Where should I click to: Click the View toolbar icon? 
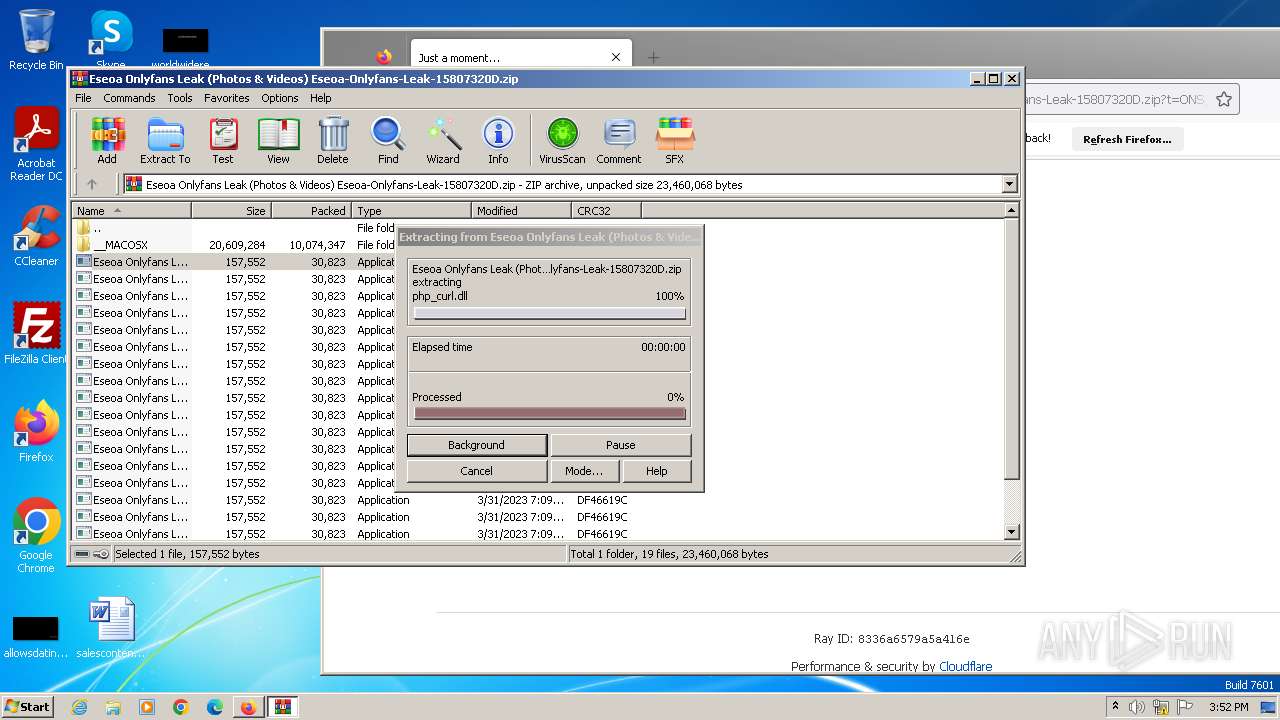point(278,140)
